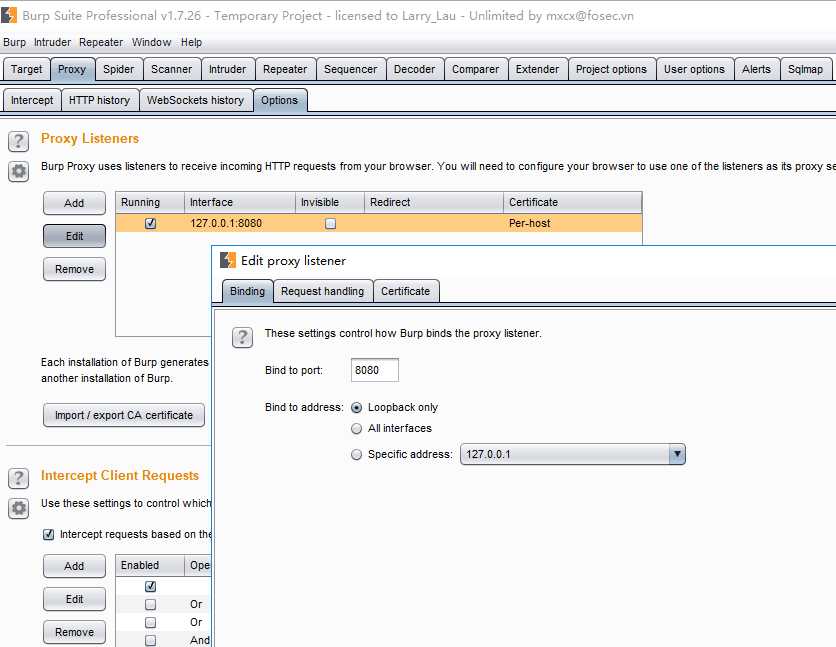Viewport: 836px width, 647px height.
Task: Open Proxy Listeners gear settings icon
Action: pyautogui.click(x=18, y=172)
